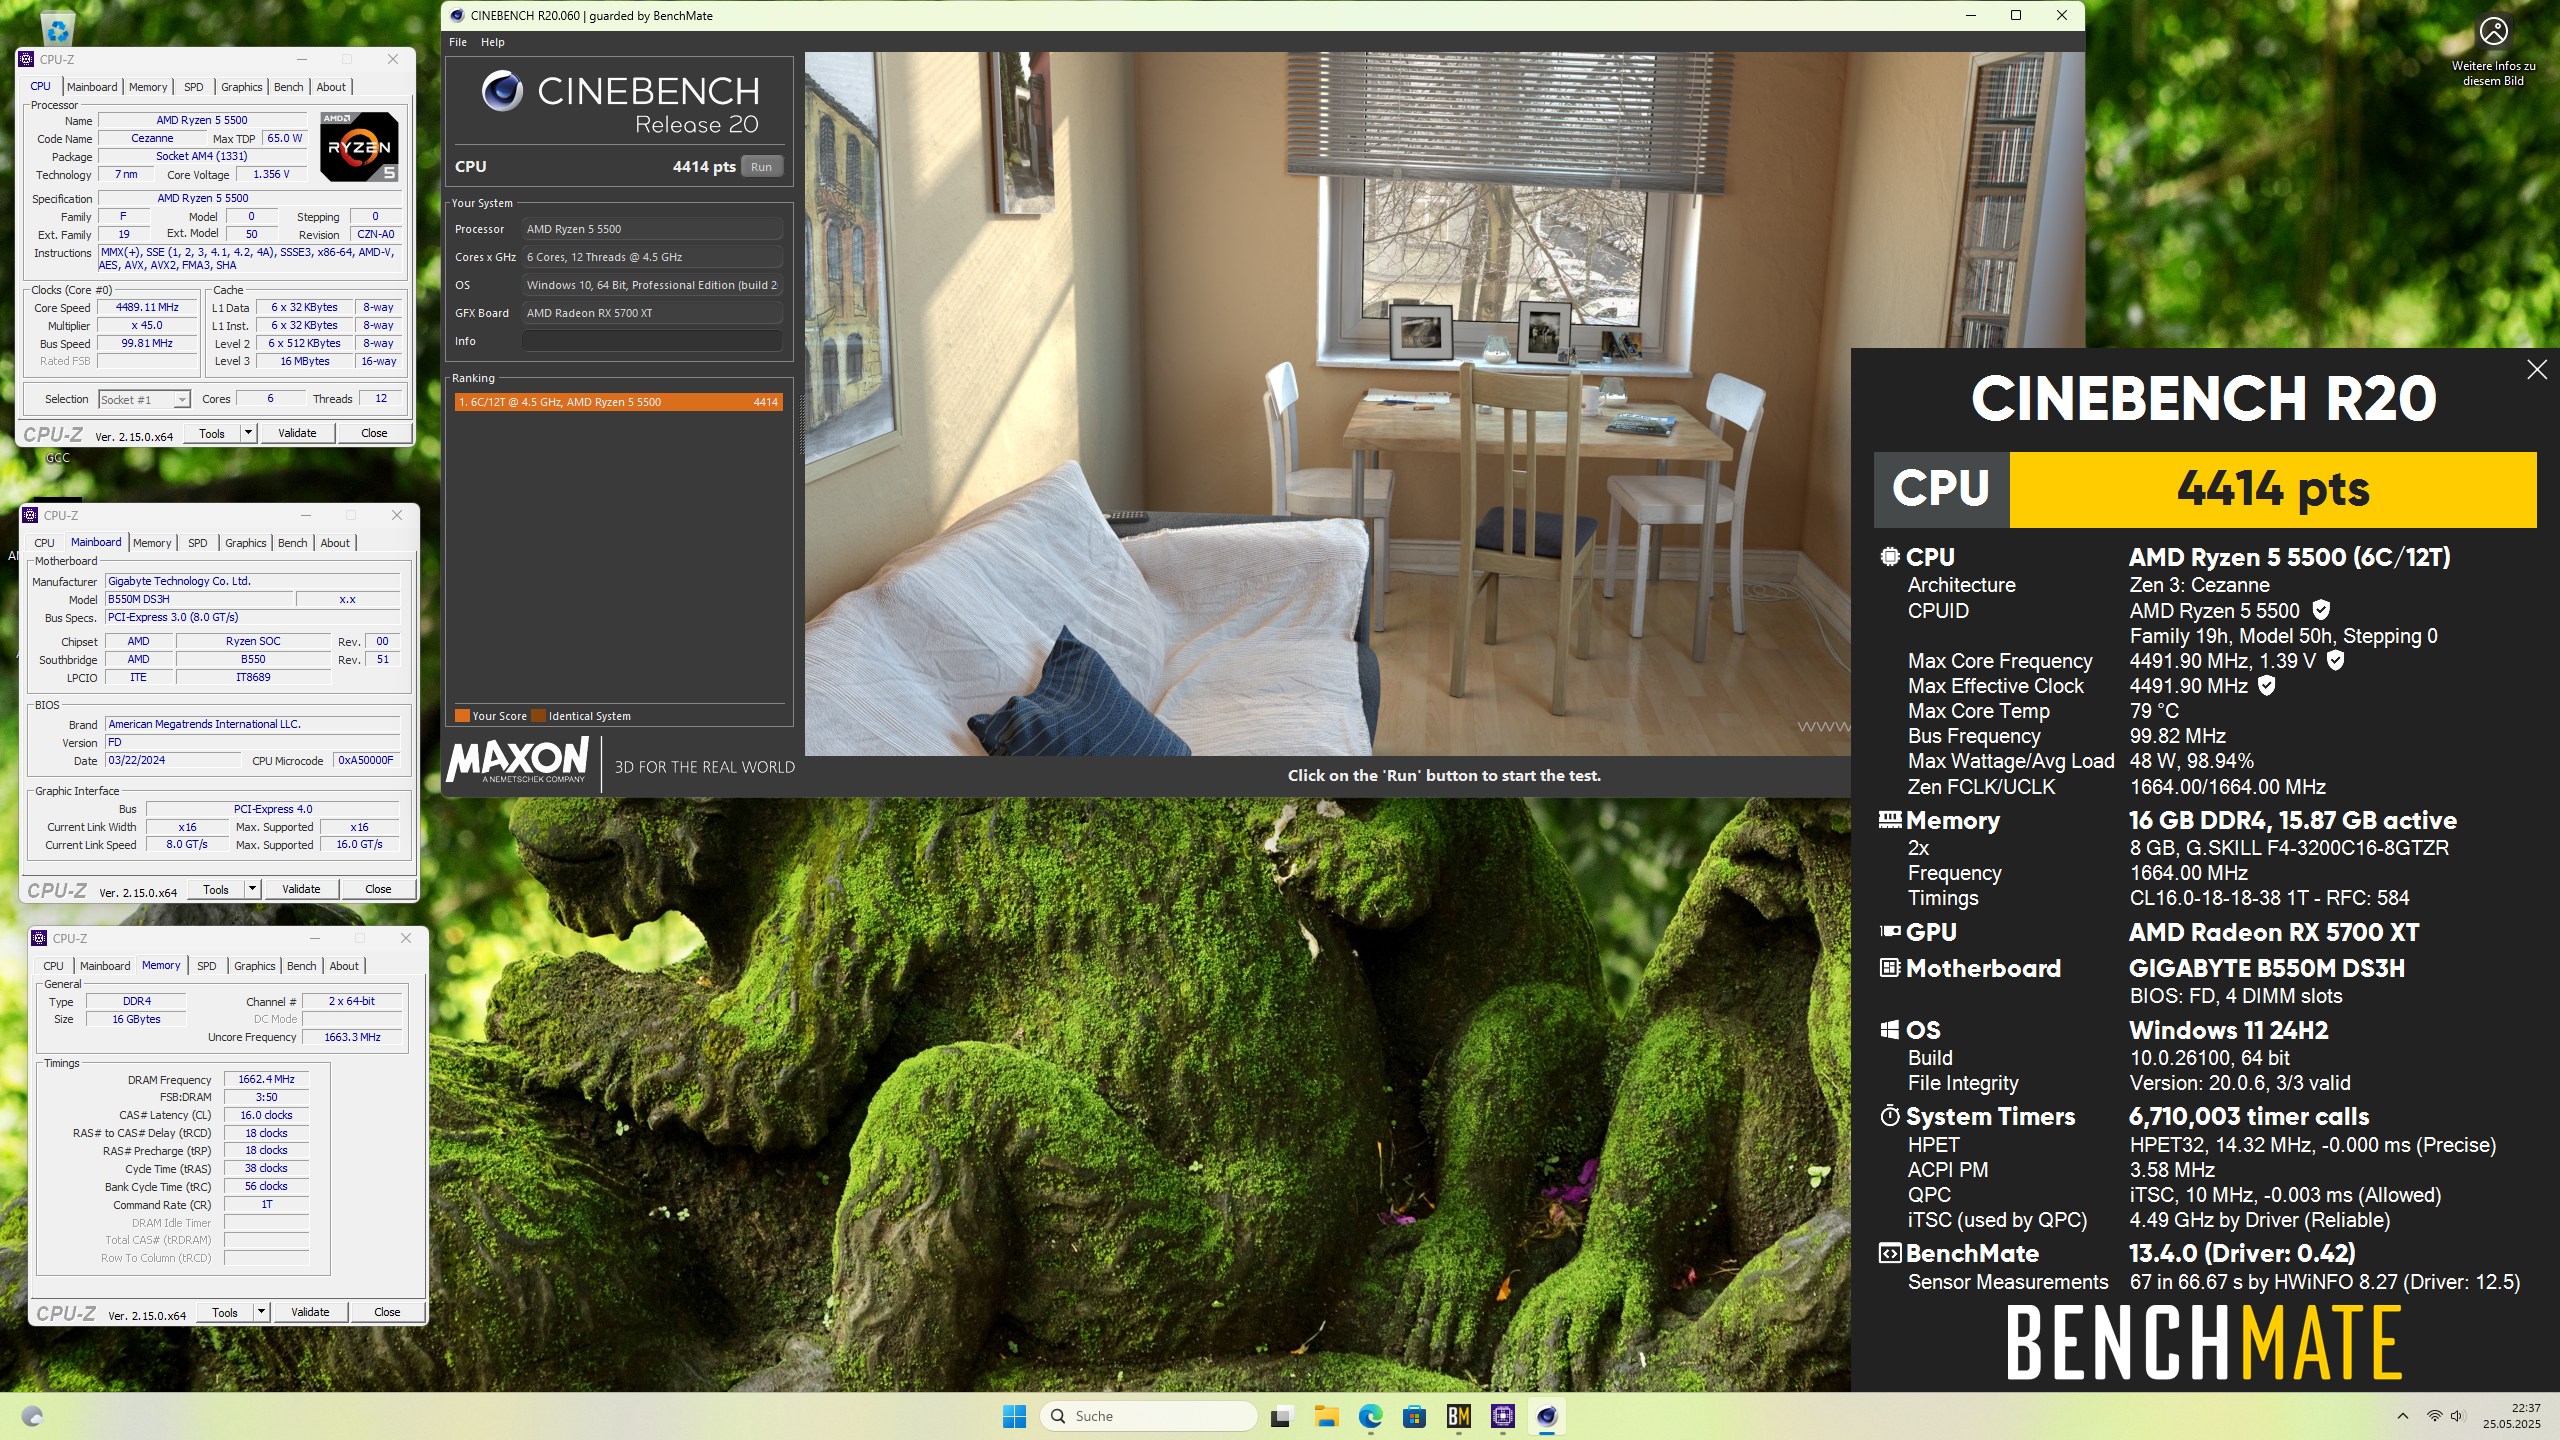Click Close button in CPU-Z Memory window
Image resolution: width=2560 pixels, height=1440 pixels.
coord(387,1312)
